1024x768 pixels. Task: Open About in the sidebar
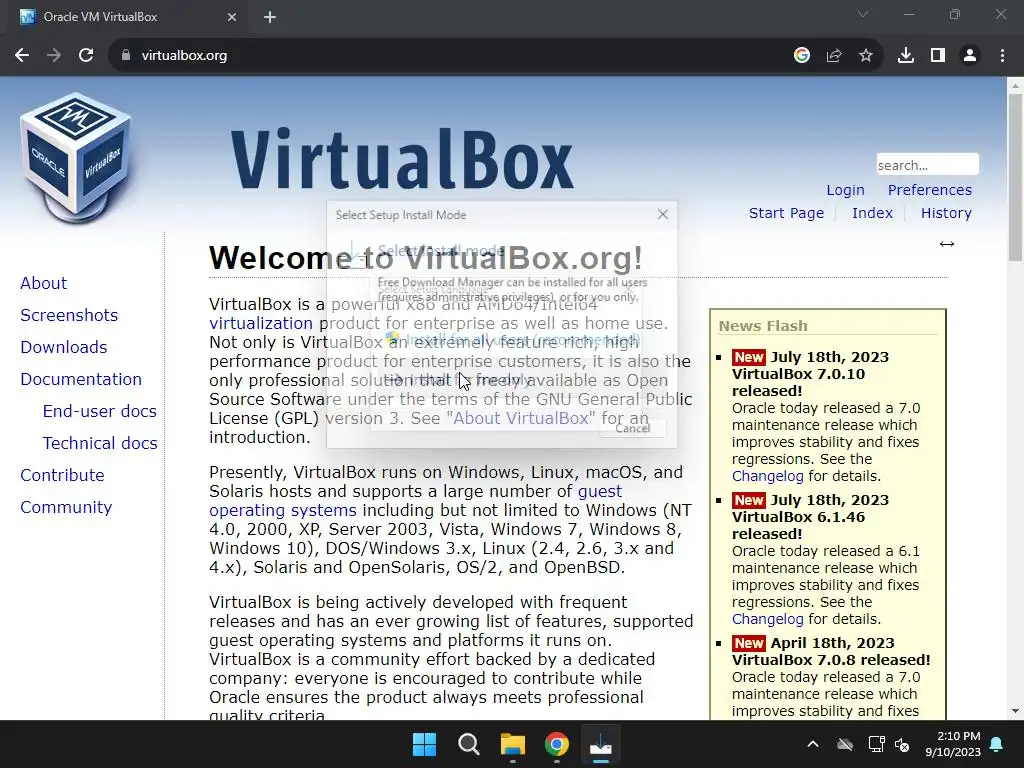coord(43,283)
